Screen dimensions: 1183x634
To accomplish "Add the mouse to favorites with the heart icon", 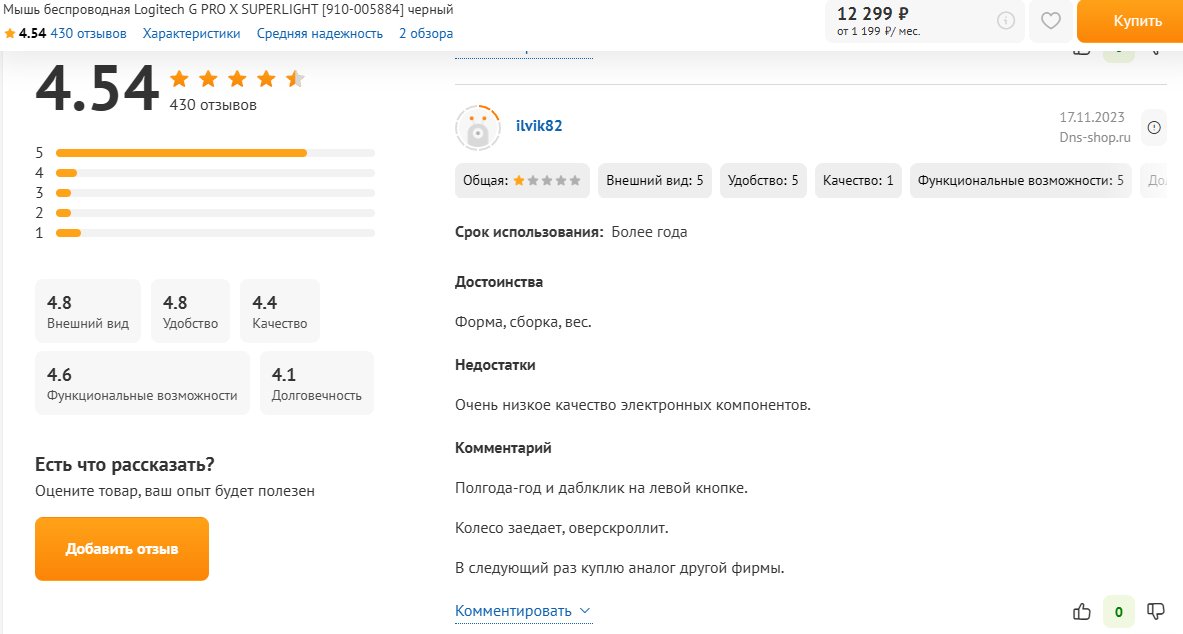I will click(x=1050, y=21).
